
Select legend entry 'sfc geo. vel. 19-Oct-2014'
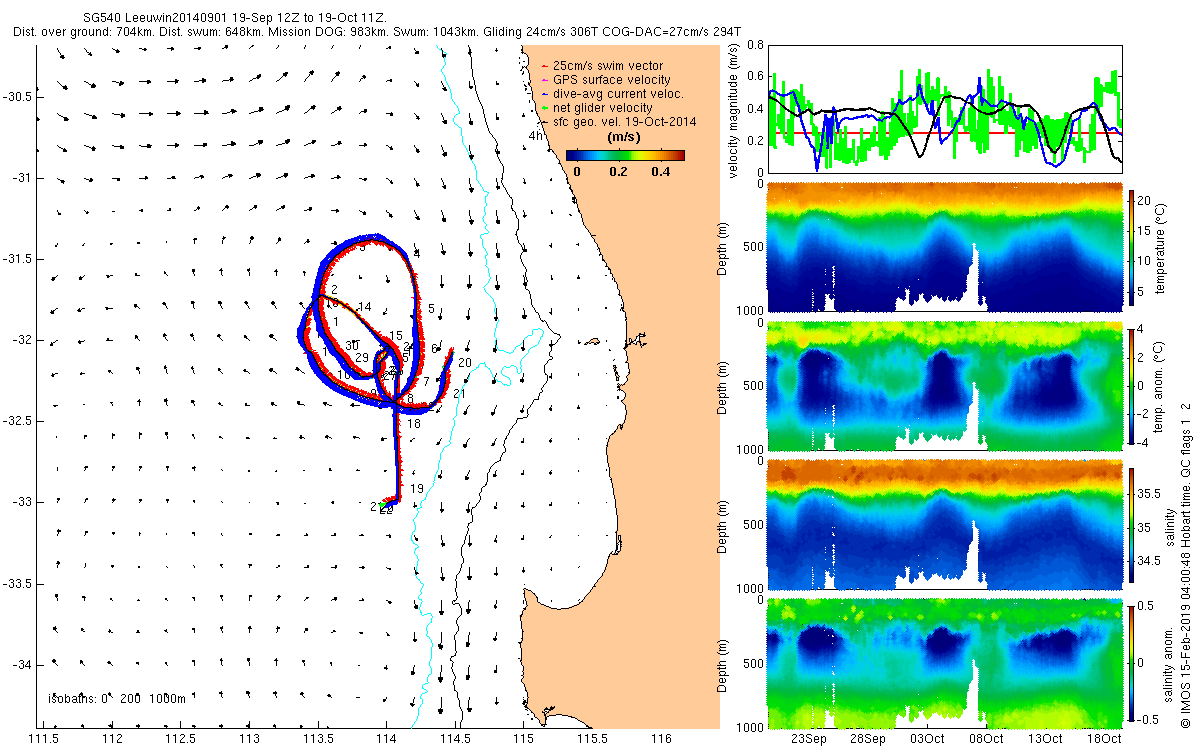point(627,121)
